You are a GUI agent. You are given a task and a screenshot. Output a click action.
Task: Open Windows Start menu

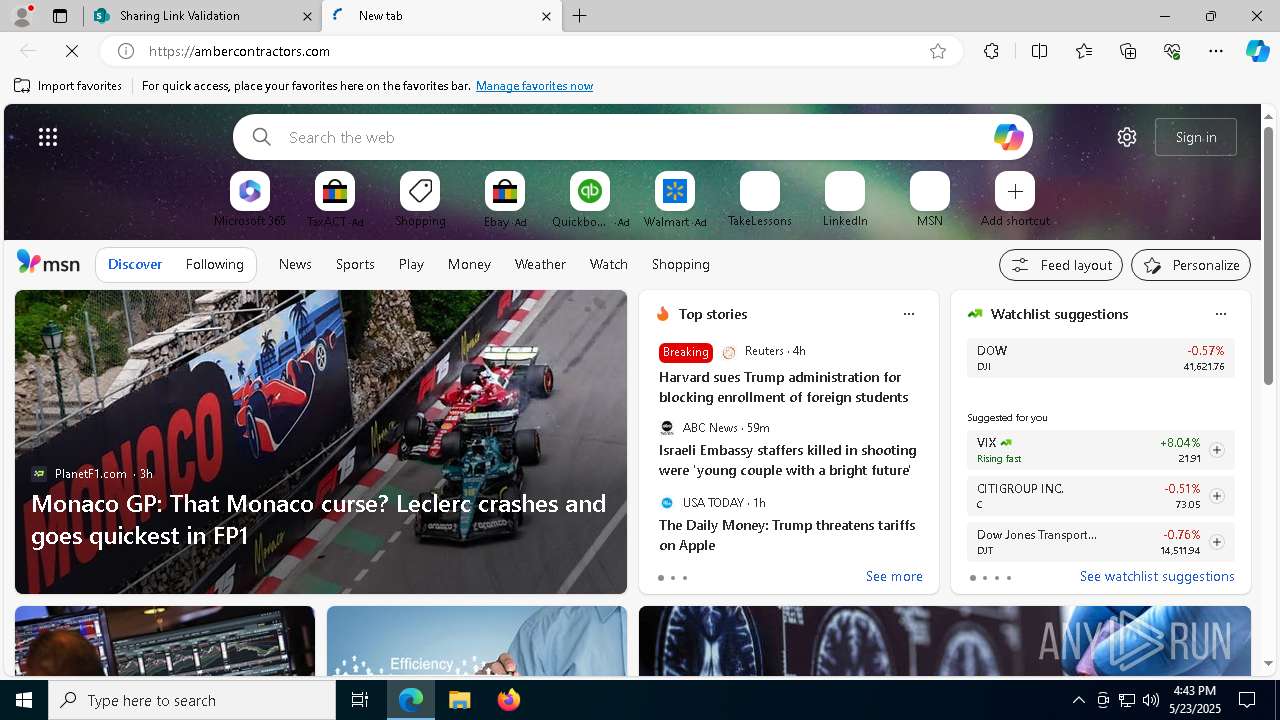point(24,700)
